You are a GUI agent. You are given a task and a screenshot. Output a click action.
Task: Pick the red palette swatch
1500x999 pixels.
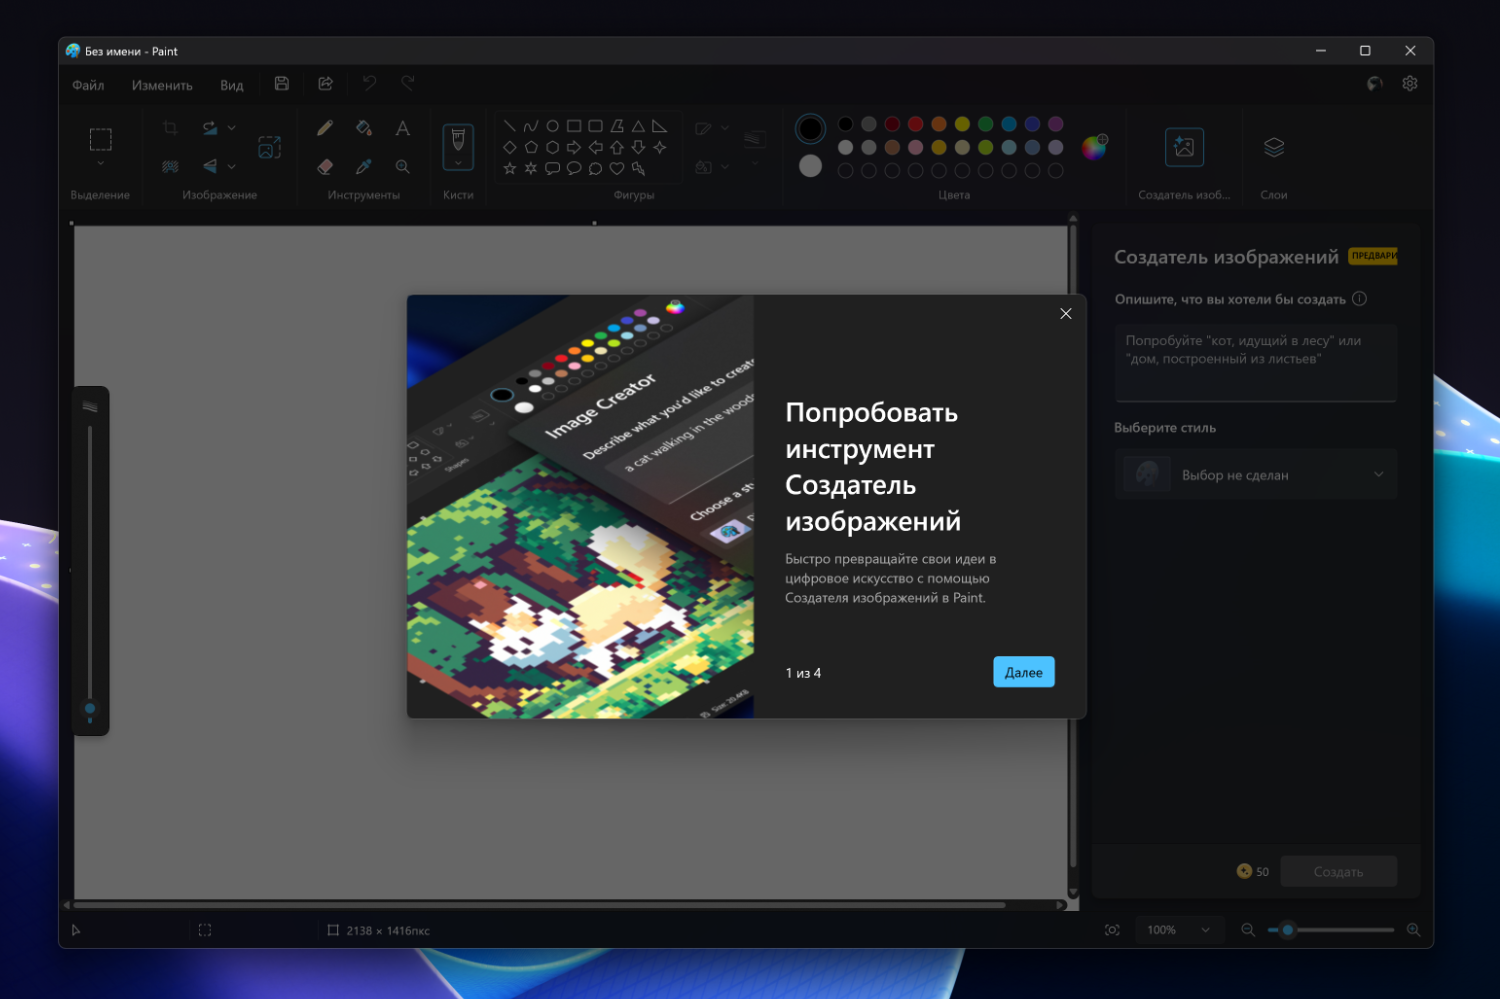[x=915, y=124]
